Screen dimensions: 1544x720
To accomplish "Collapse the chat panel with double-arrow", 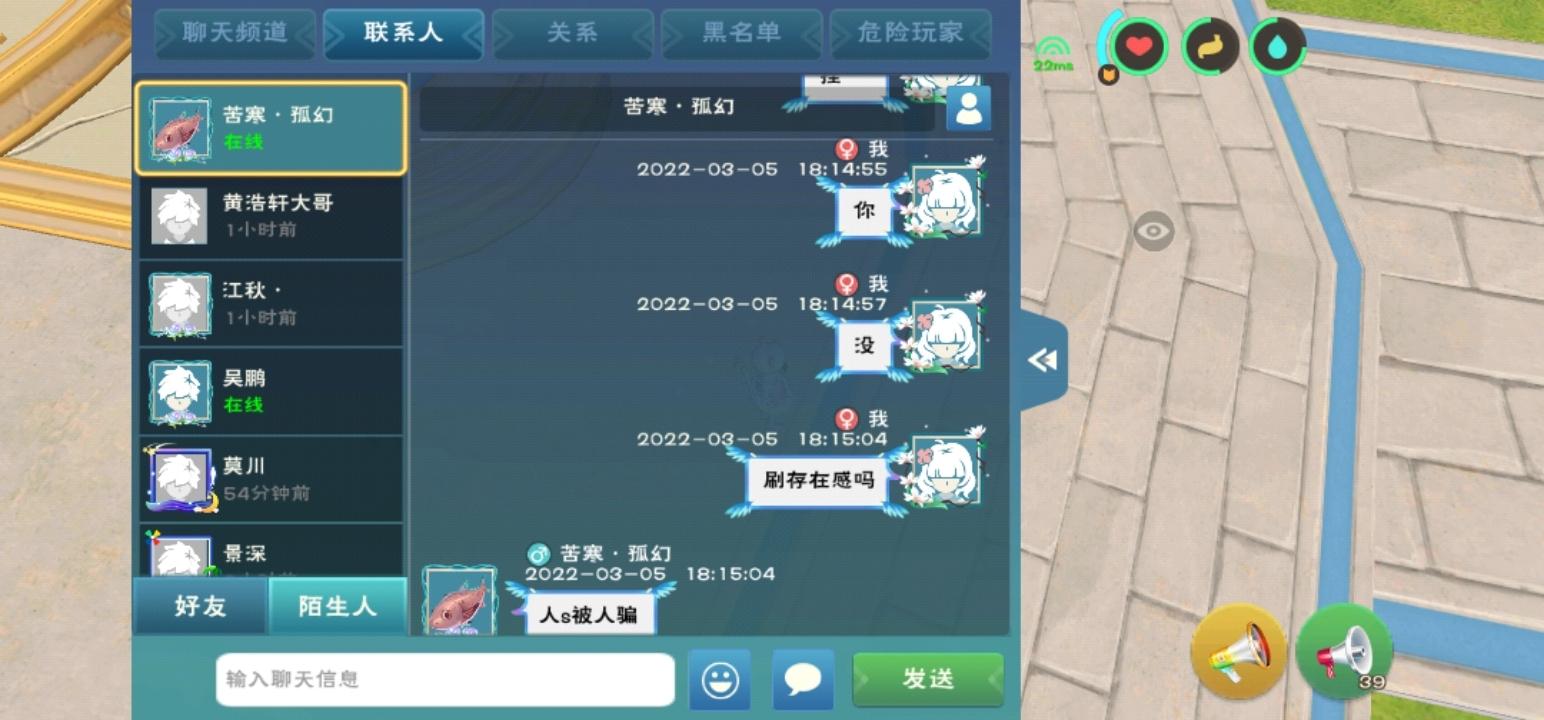I will coord(1043,360).
